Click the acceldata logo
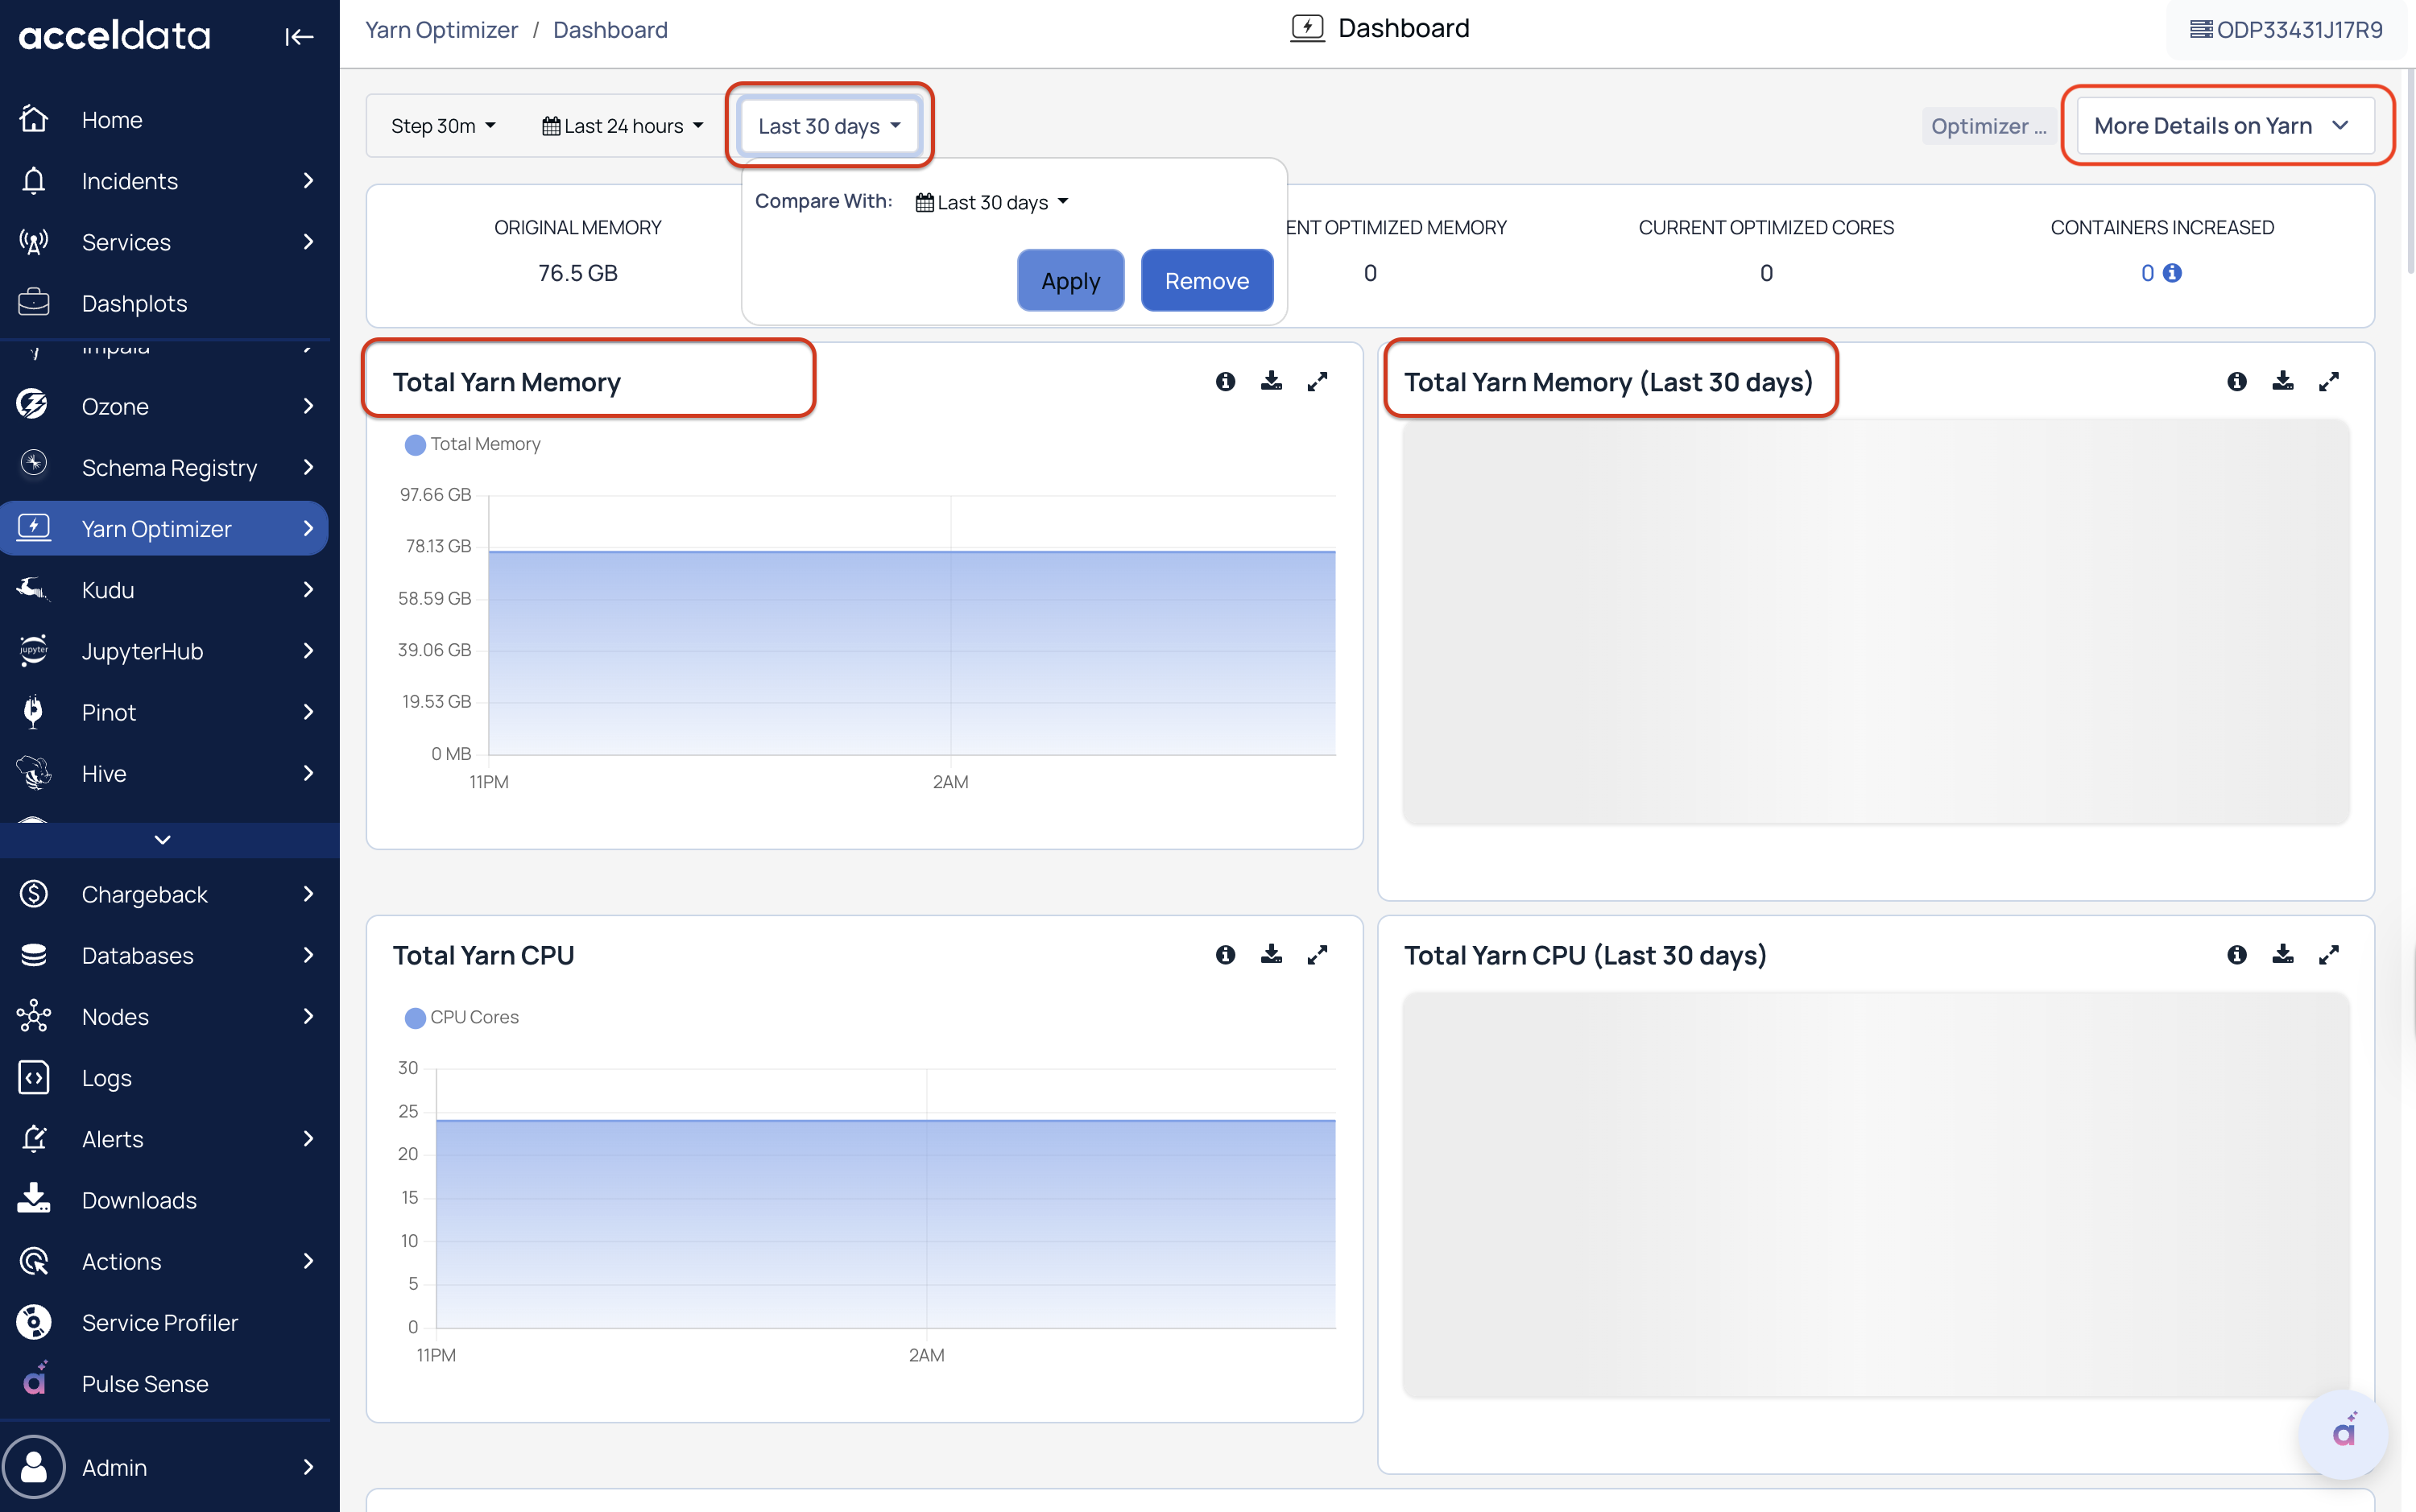Viewport: 2416px width, 1512px height. click(x=115, y=35)
